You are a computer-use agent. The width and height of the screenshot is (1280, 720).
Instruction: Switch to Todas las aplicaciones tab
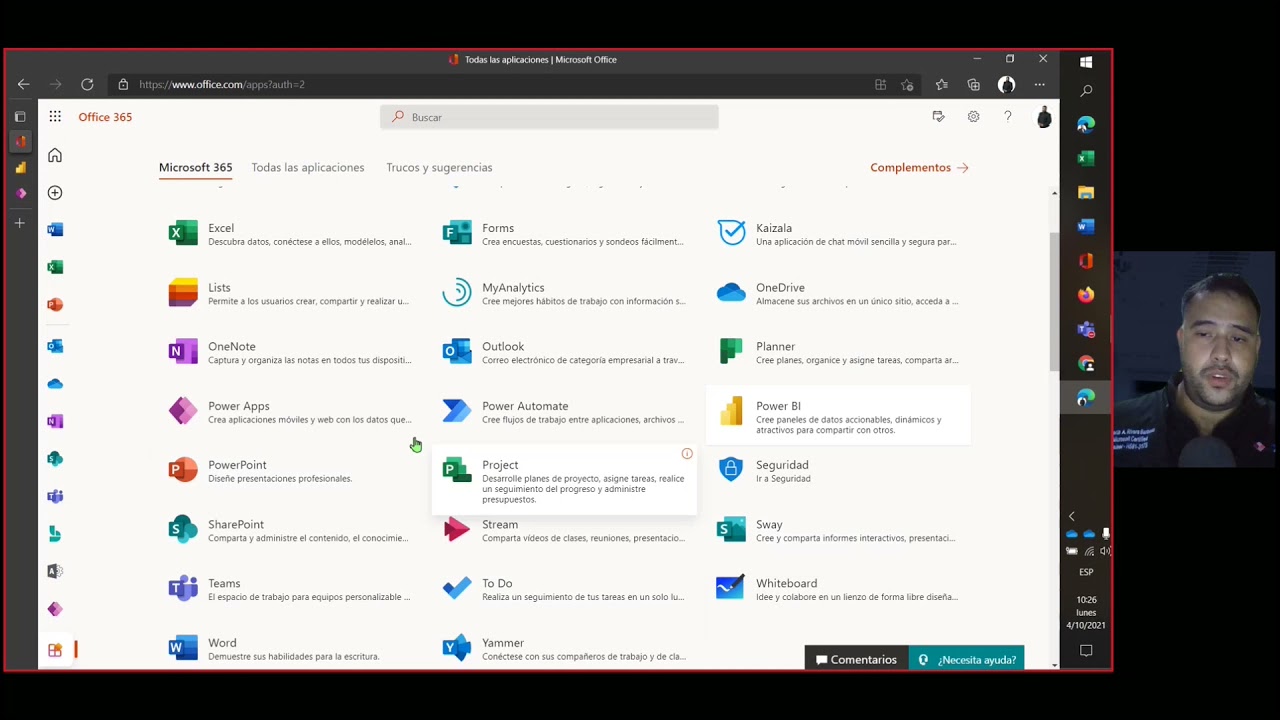pos(308,167)
